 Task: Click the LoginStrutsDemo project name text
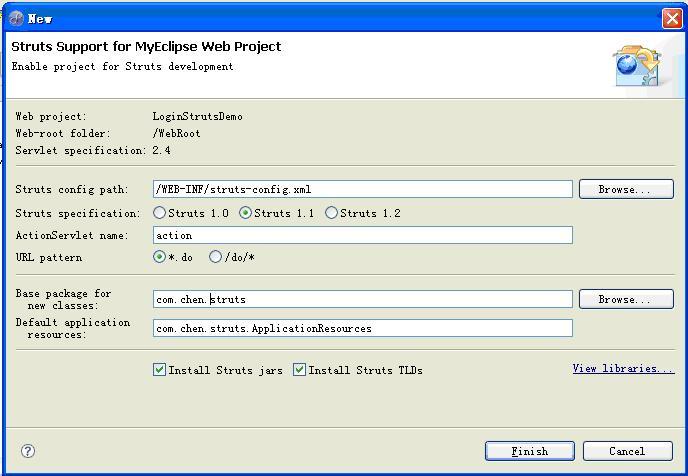[x=197, y=116]
